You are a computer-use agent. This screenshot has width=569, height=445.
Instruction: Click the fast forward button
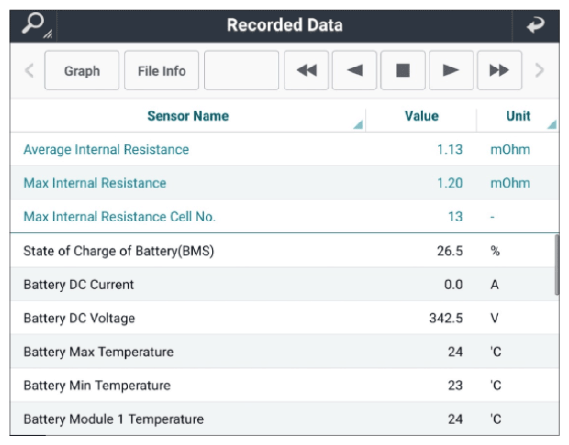(x=499, y=70)
